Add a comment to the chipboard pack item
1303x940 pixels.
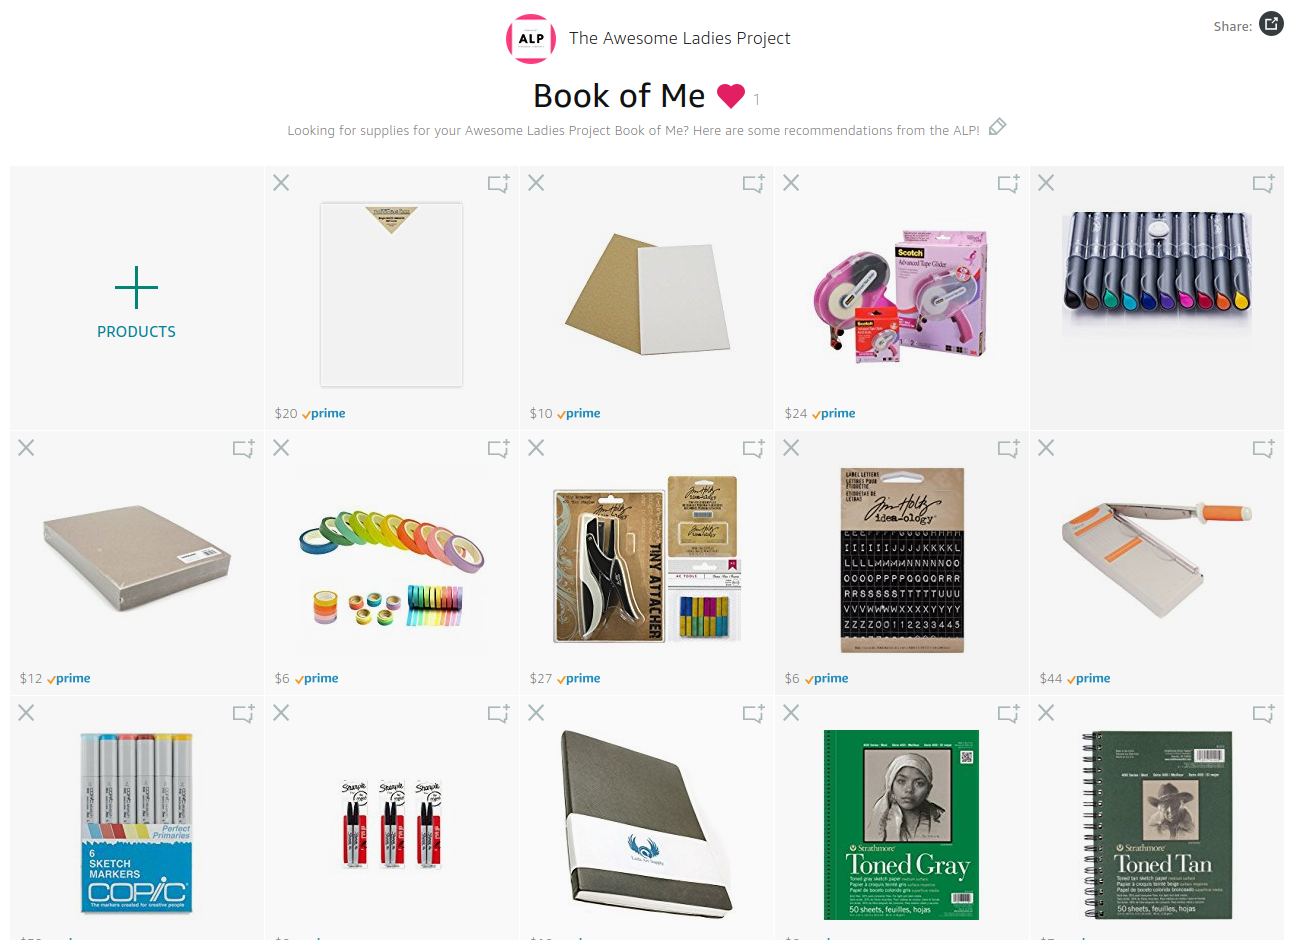click(243, 448)
